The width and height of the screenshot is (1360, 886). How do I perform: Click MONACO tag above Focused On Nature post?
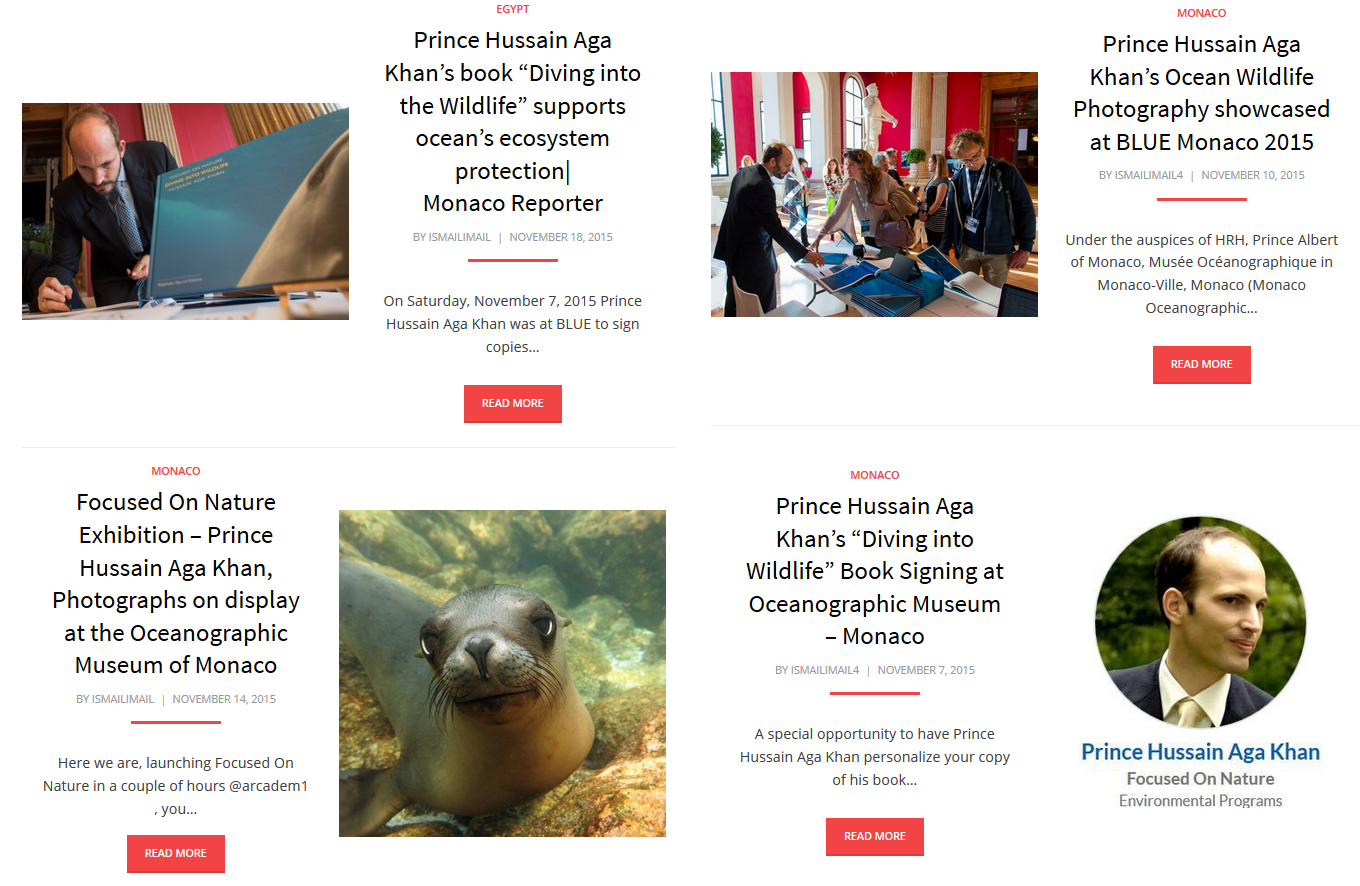[175, 471]
